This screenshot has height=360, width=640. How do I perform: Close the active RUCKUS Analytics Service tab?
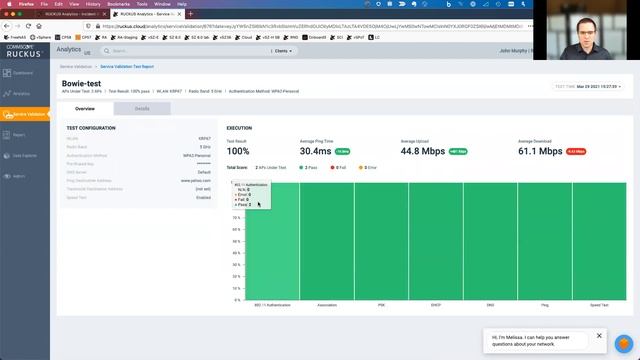(179, 14)
